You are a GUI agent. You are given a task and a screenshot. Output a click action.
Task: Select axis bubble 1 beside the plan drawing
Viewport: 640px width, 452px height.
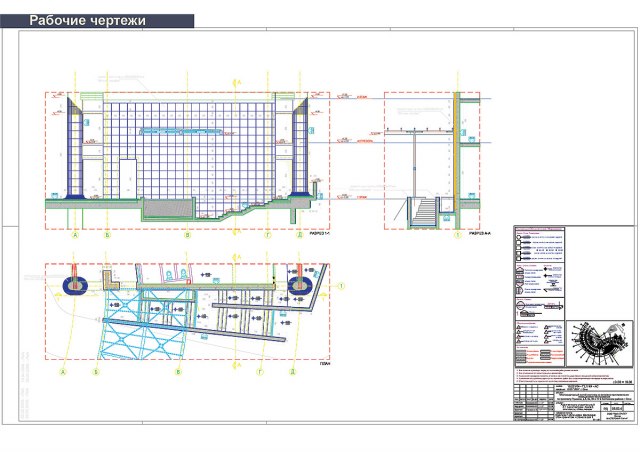click(342, 286)
